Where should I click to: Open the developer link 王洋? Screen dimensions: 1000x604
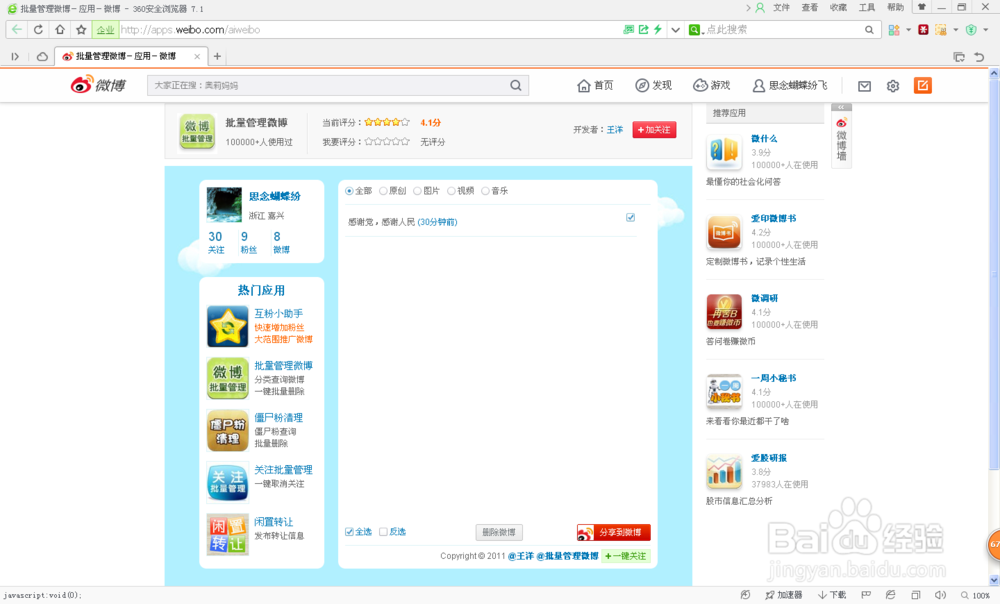tap(615, 129)
